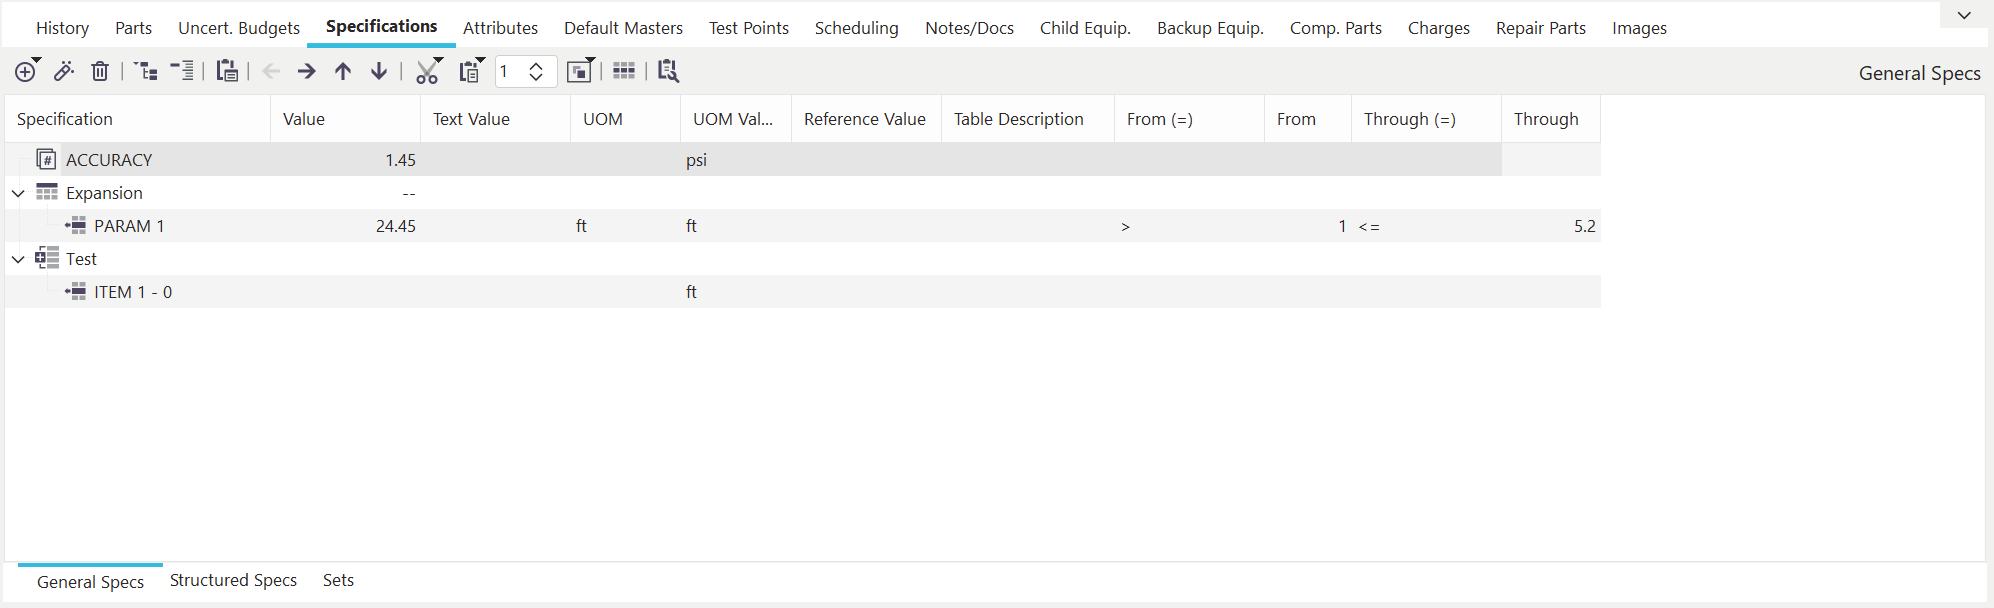Open the Structured Specs bottom tab

tap(233, 580)
